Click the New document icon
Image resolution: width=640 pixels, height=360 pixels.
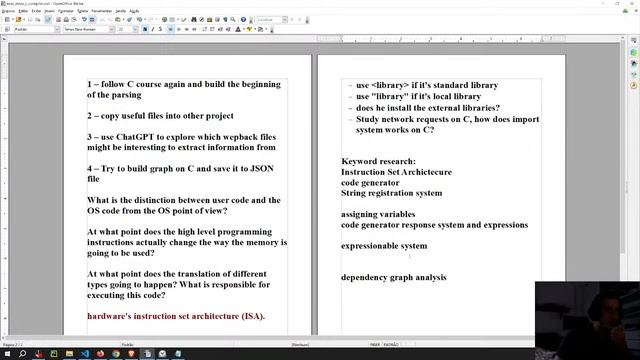tap(7, 20)
